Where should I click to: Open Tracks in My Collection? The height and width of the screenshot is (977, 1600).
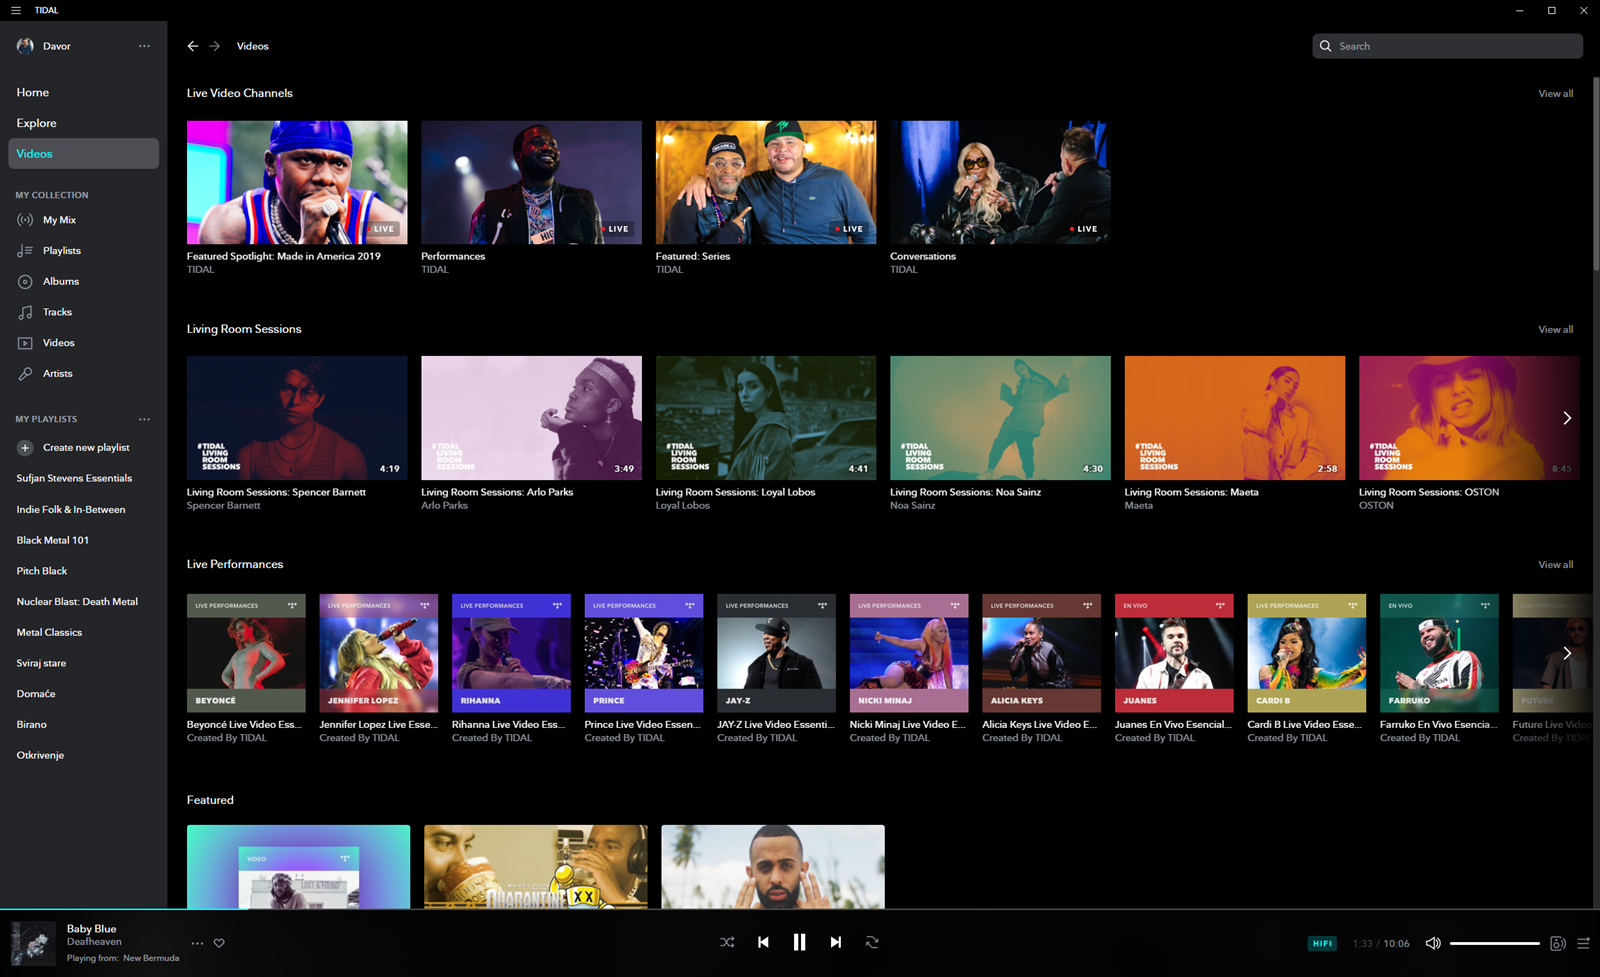57,312
